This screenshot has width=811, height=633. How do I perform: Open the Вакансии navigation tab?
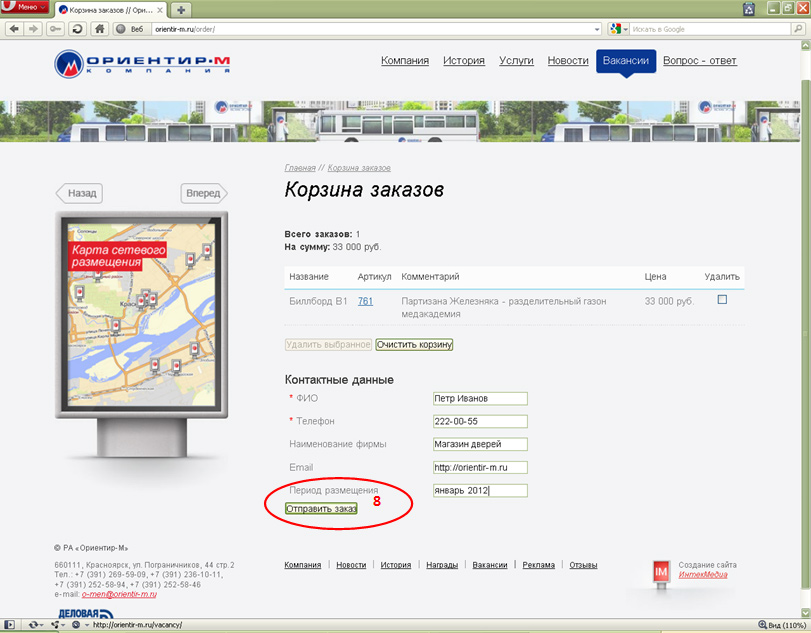click(626, 61)
